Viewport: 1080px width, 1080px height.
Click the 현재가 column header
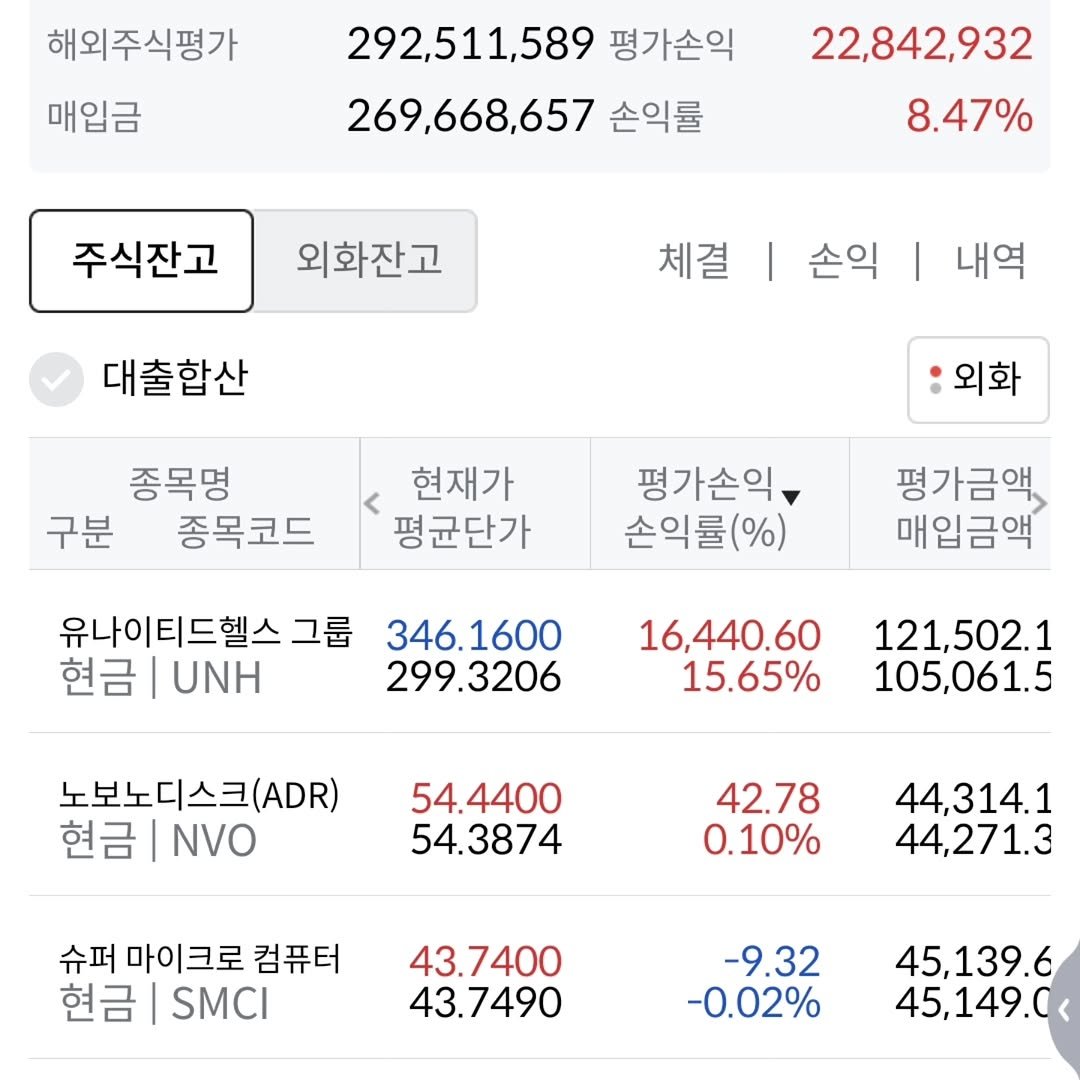click(x=462, y=485)
